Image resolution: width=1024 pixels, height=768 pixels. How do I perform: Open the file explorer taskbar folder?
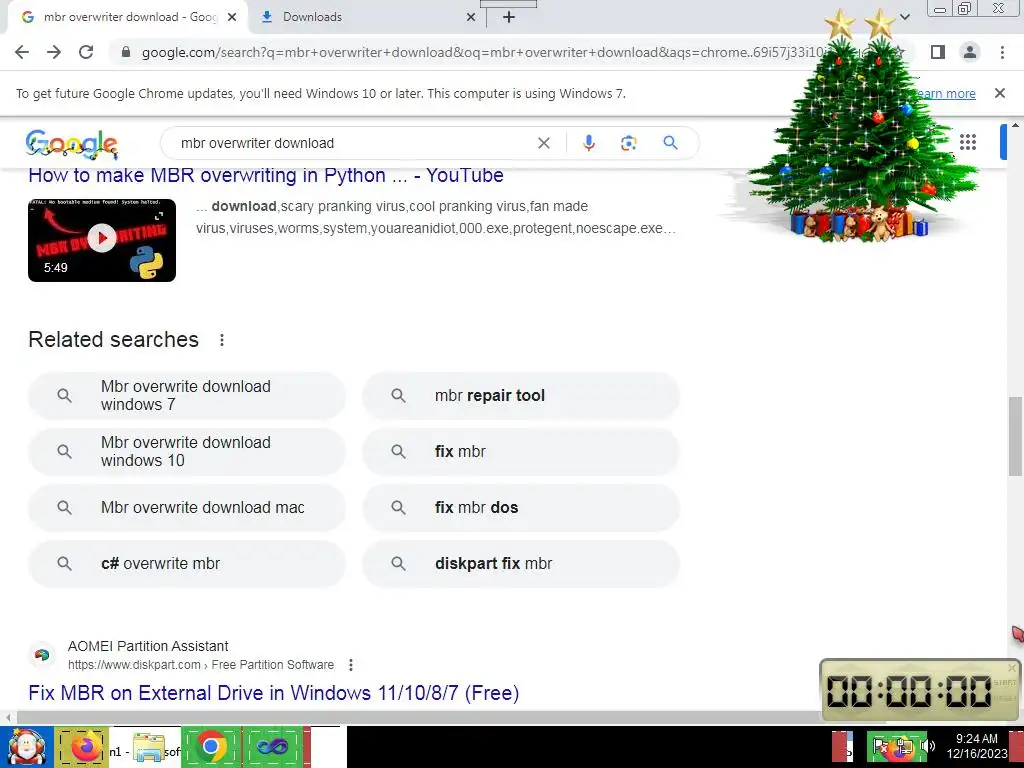pos(148,747)
